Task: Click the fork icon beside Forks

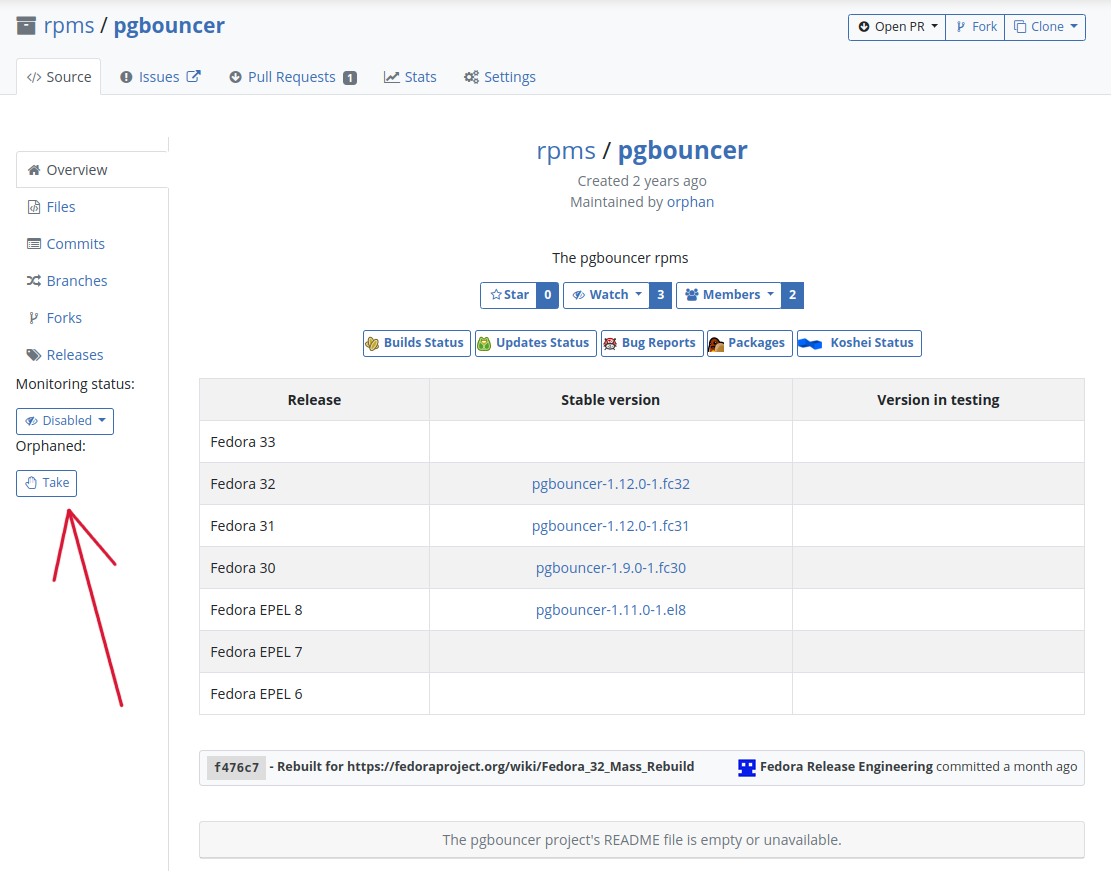Action: pyautogui.click(x=33, y=318)
